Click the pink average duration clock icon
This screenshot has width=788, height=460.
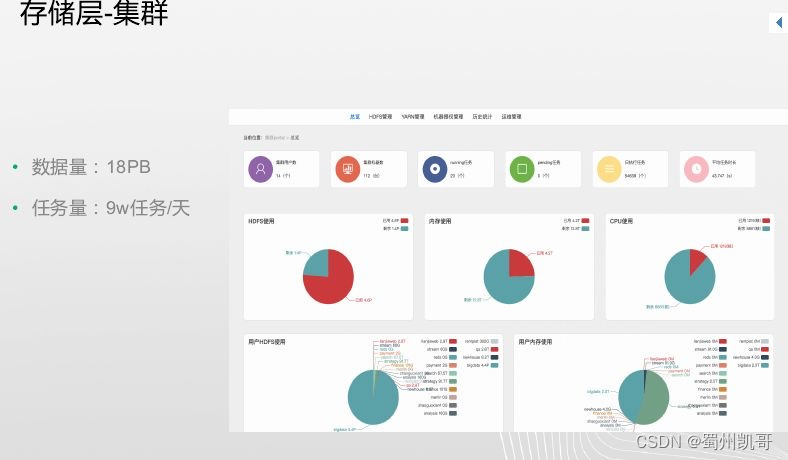[x=697, y=169]
